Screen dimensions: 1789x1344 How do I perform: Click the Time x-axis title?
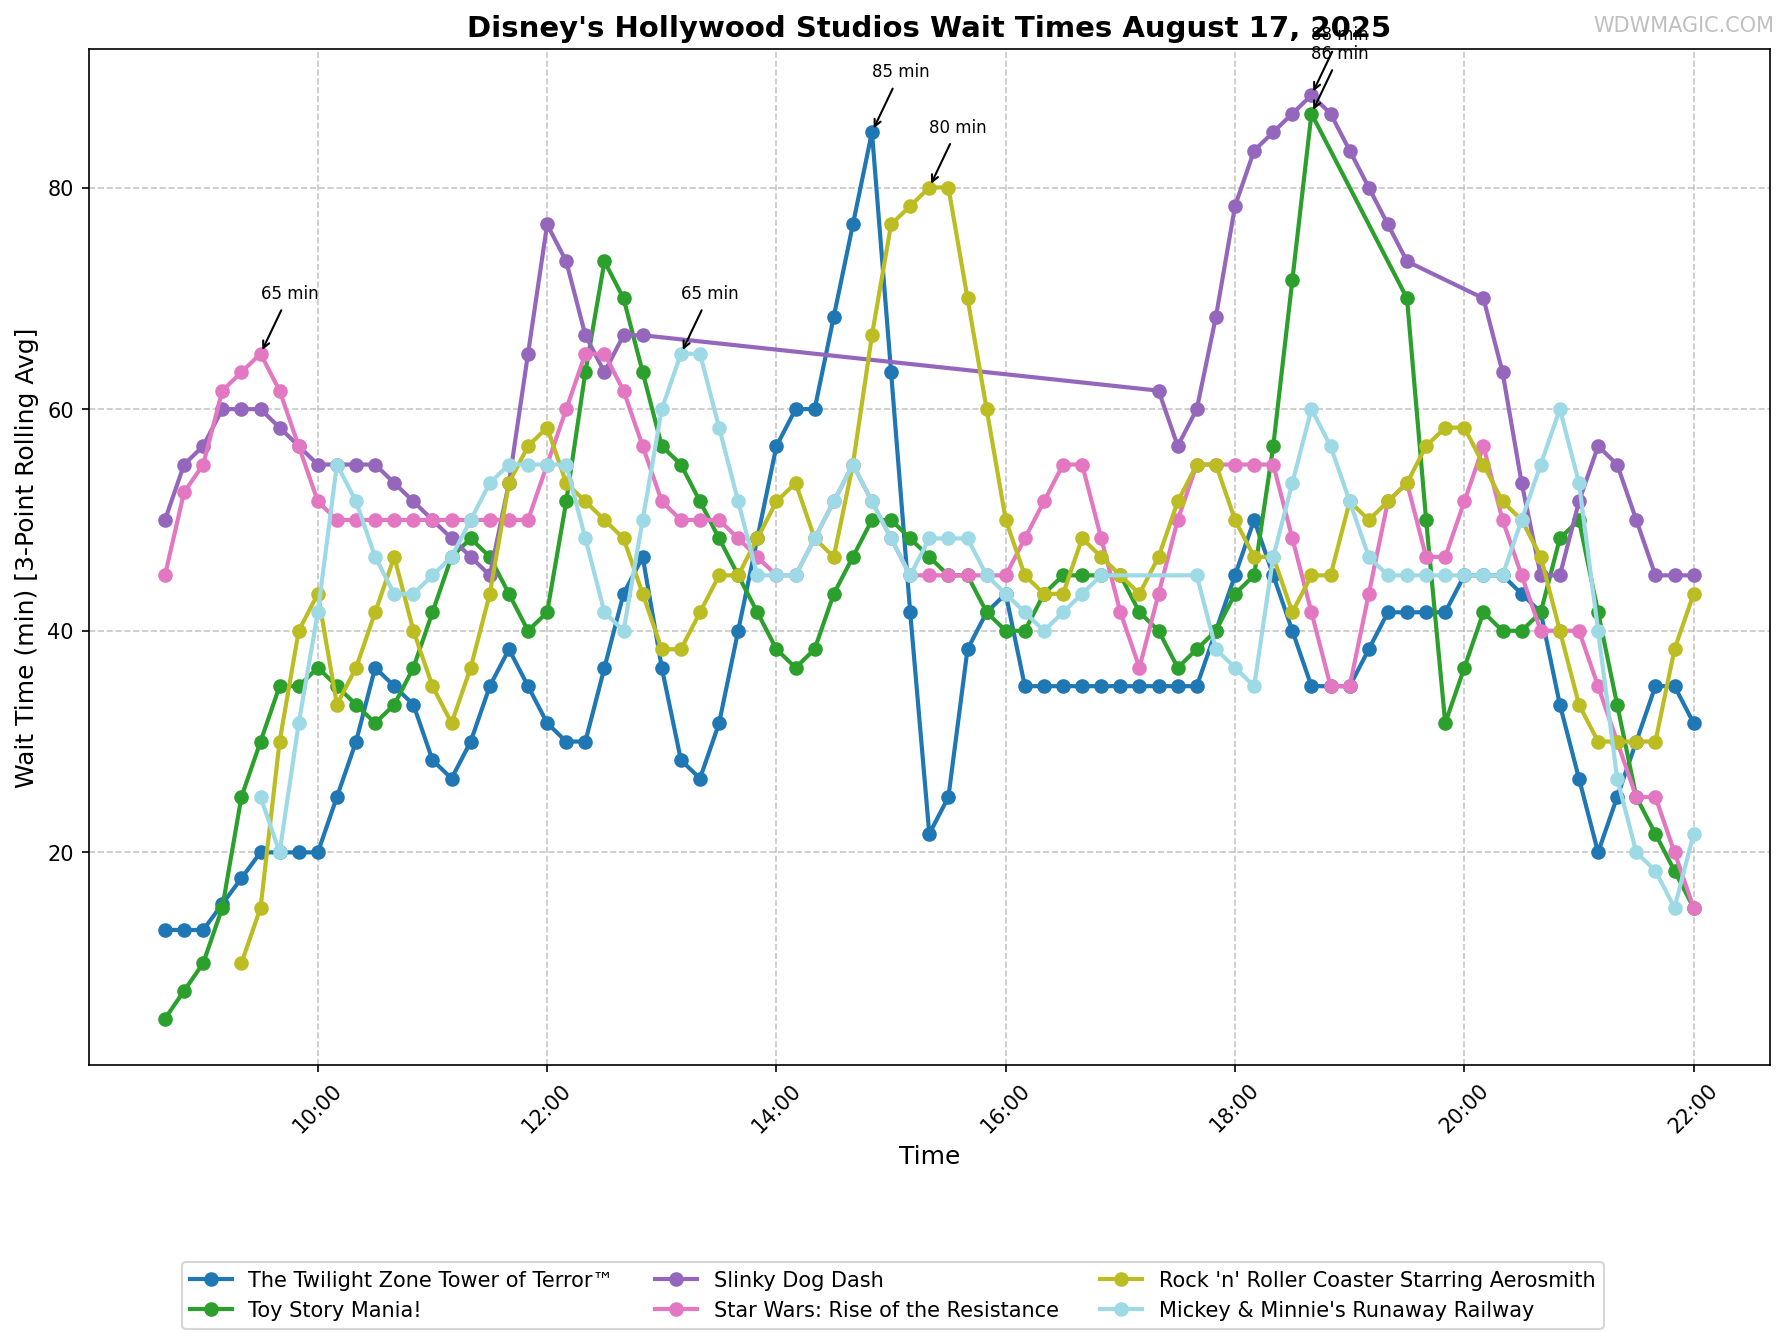[929, 1156]
